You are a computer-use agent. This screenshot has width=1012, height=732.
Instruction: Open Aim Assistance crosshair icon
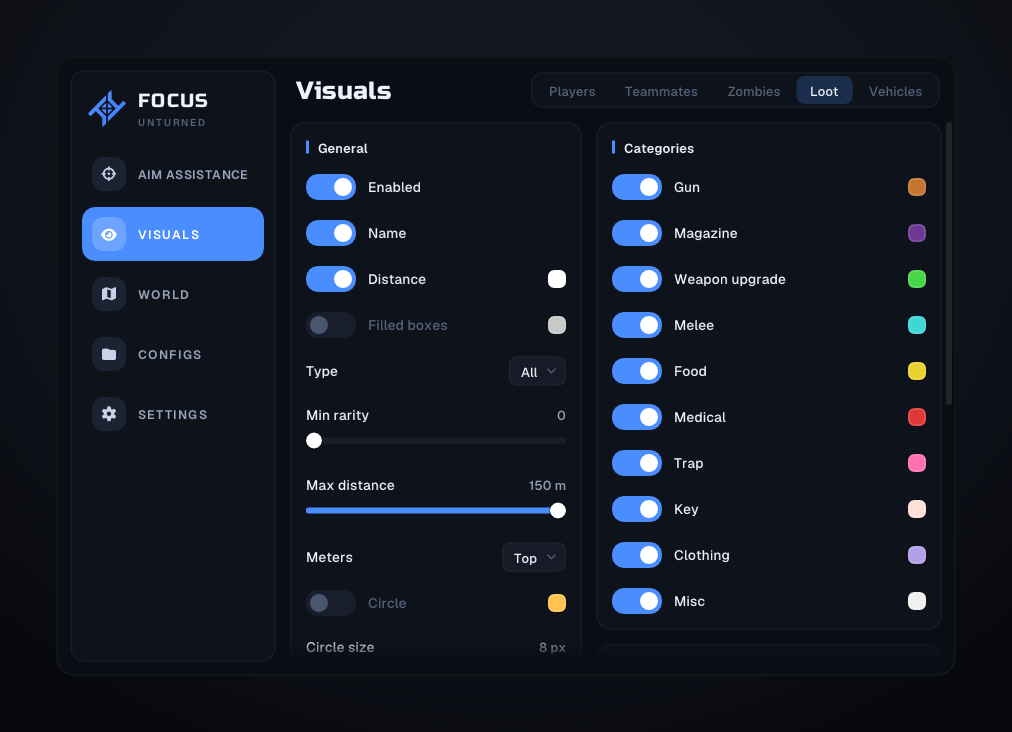[109, 174]
